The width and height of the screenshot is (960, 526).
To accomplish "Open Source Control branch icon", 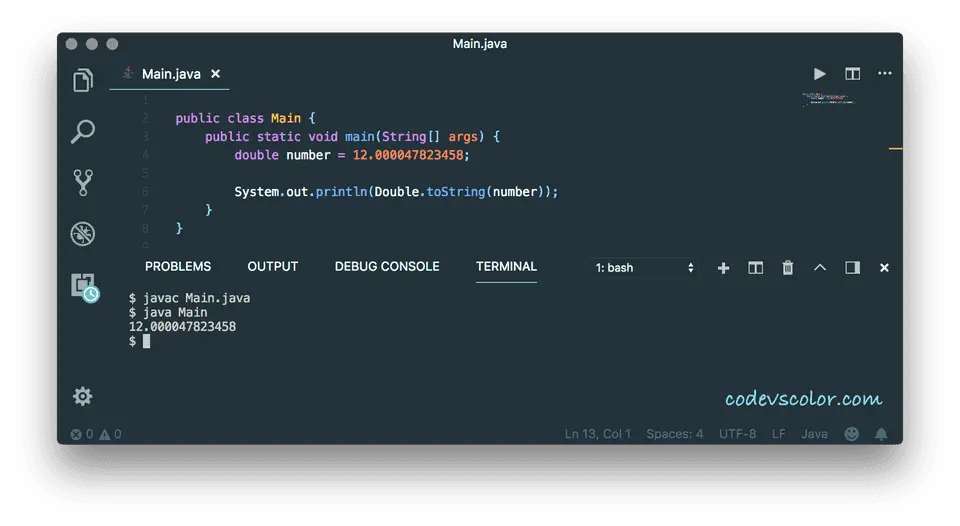I will [x=83, y=182].
